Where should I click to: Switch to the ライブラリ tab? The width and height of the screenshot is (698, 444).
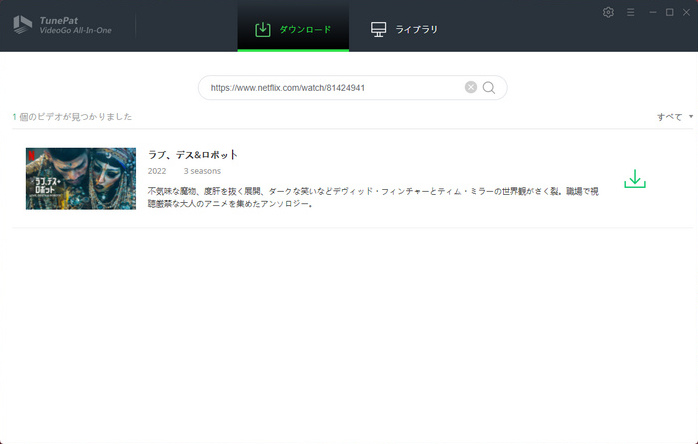pos(404,29)
